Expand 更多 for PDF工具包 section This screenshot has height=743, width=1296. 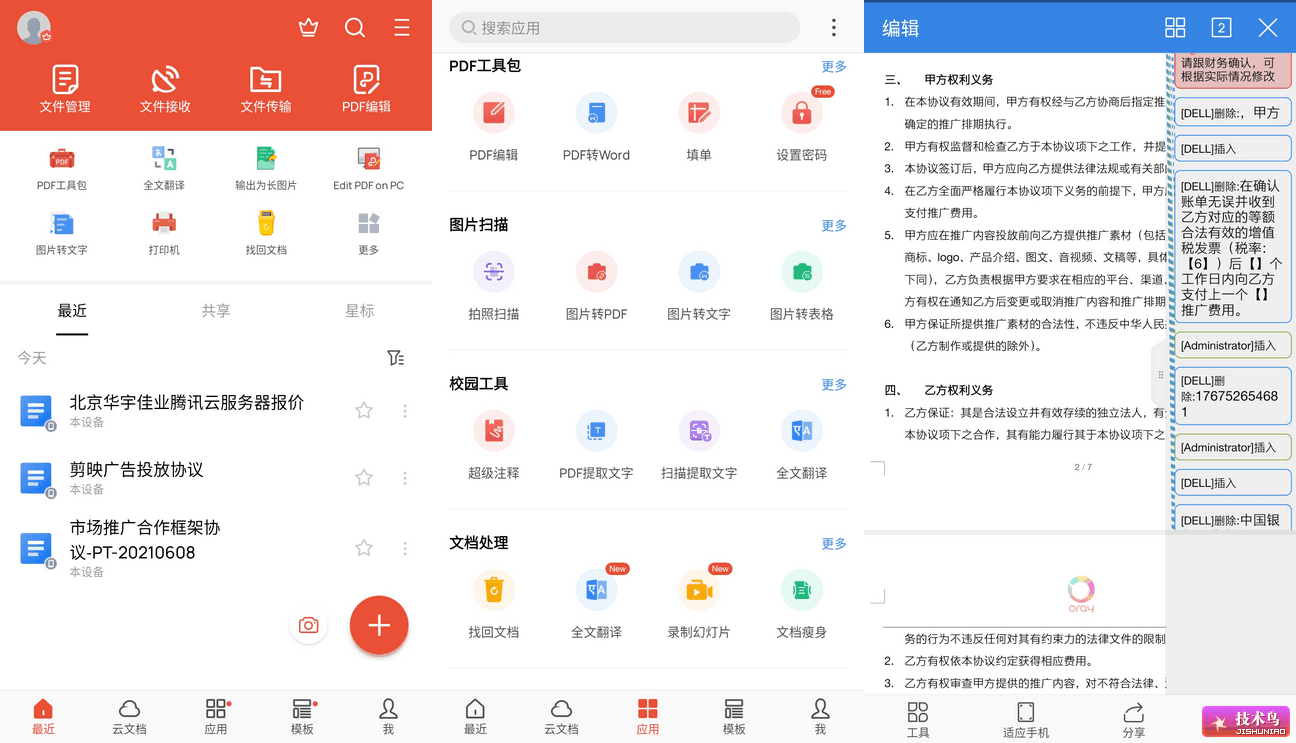834,66
